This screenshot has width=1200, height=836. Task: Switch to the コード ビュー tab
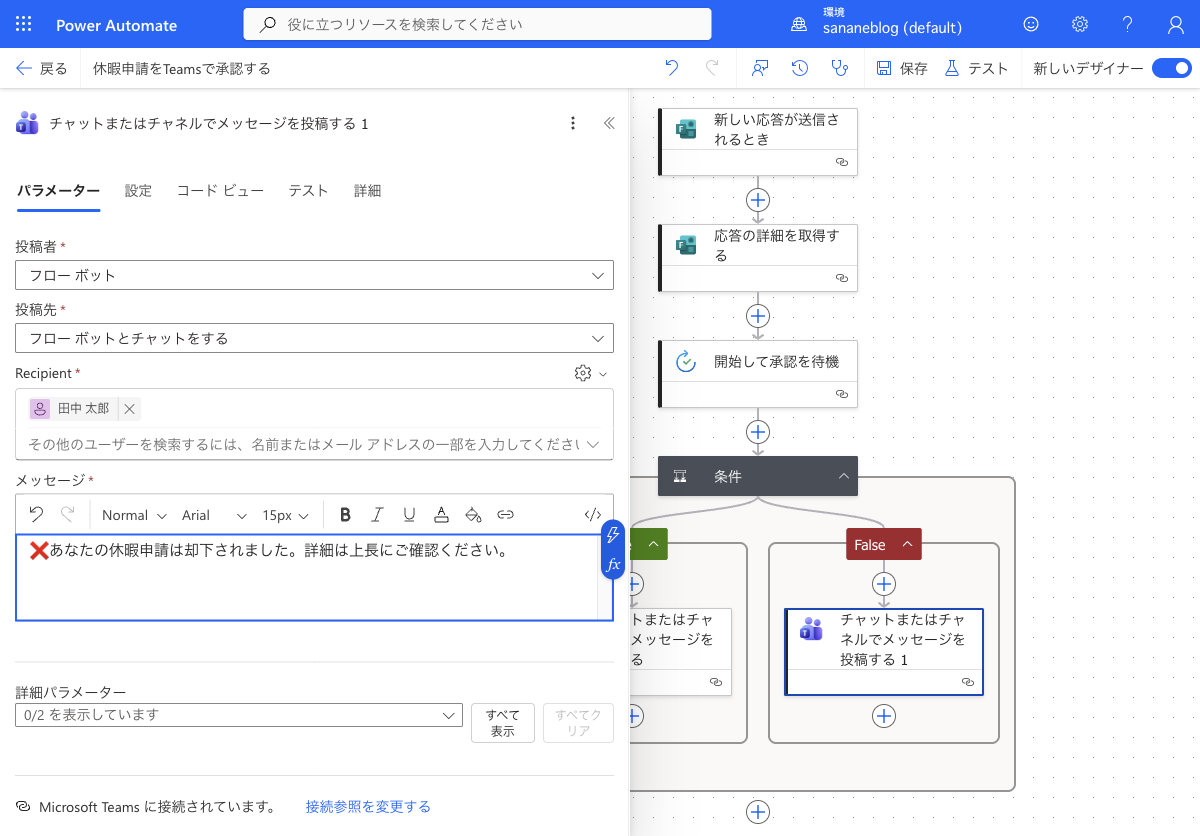click(x=220, y=191)
